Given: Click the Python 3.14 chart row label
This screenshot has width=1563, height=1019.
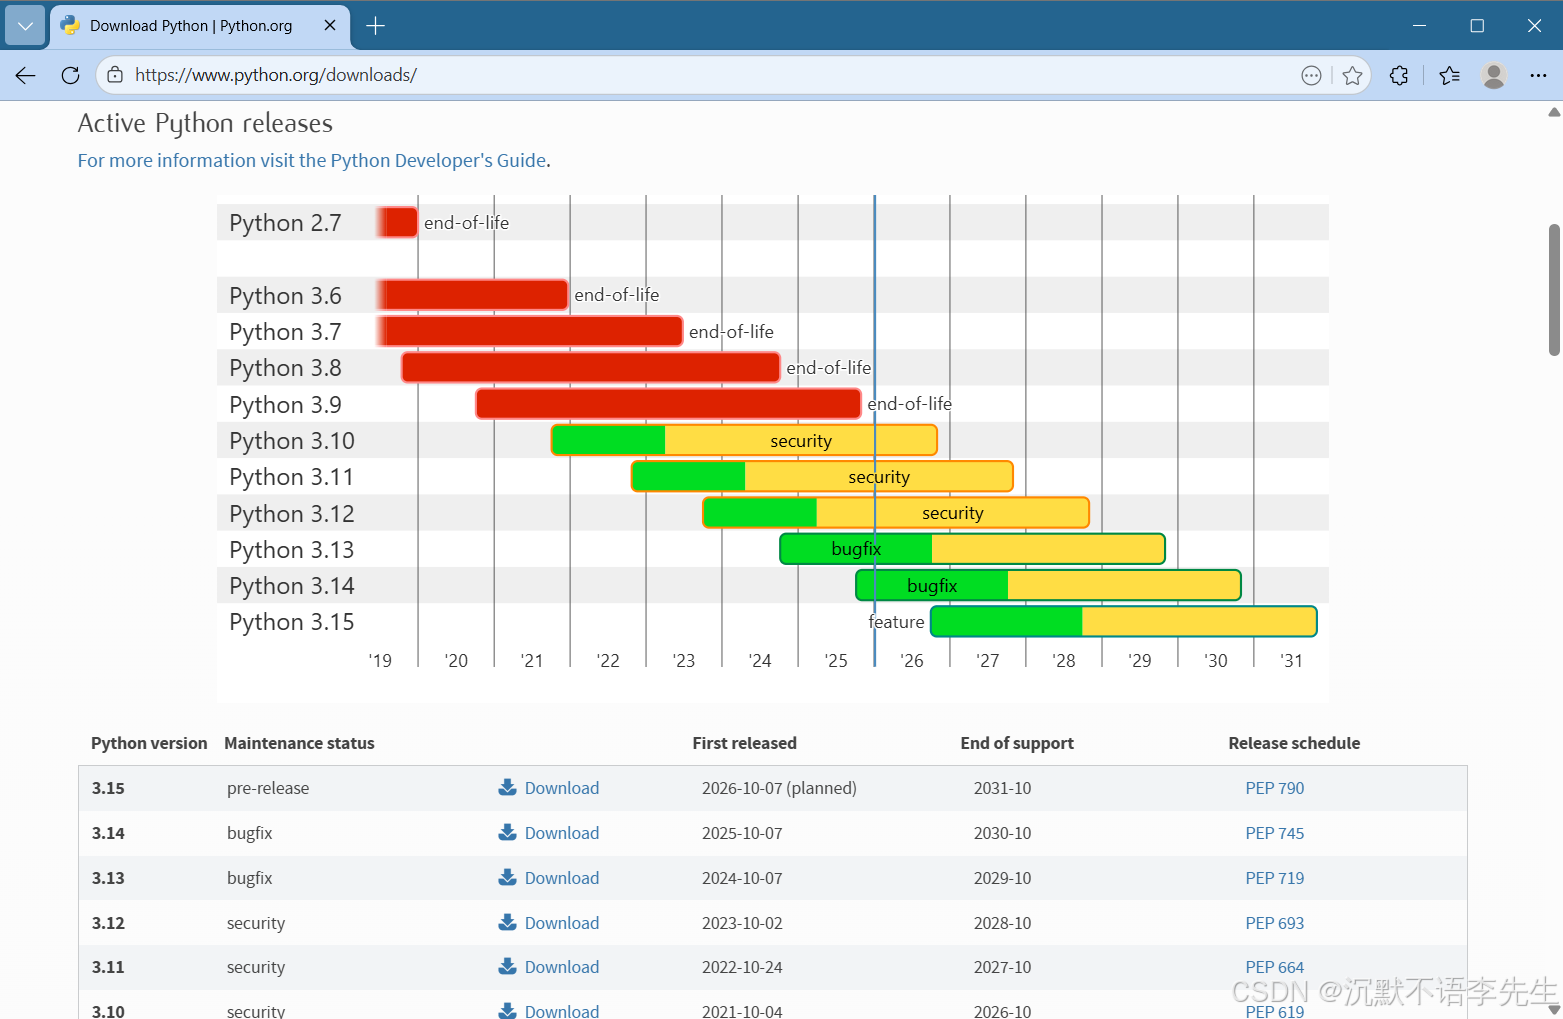Looking at the screenshot, I should click(292, 586).
